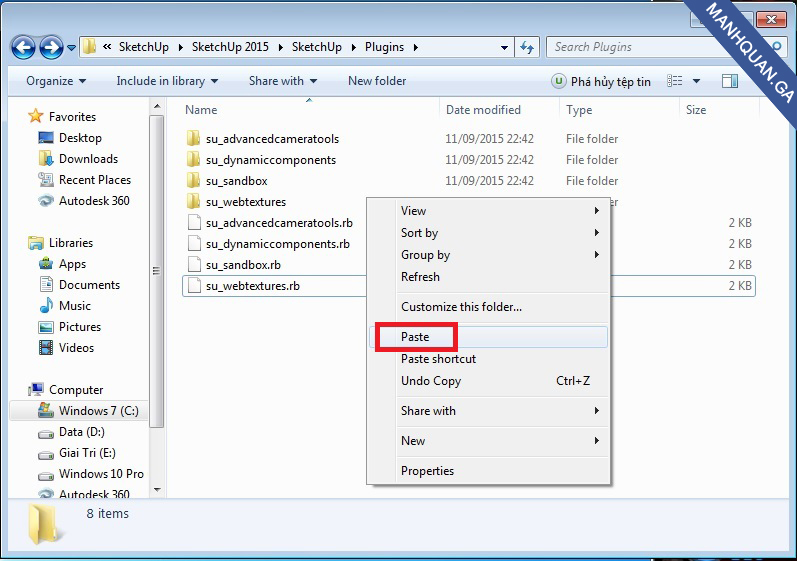The width and height of the screenshot is (797, 561).
Task: Open the Group by submenu
Action: pyautogui.click(x=488, y=255)
